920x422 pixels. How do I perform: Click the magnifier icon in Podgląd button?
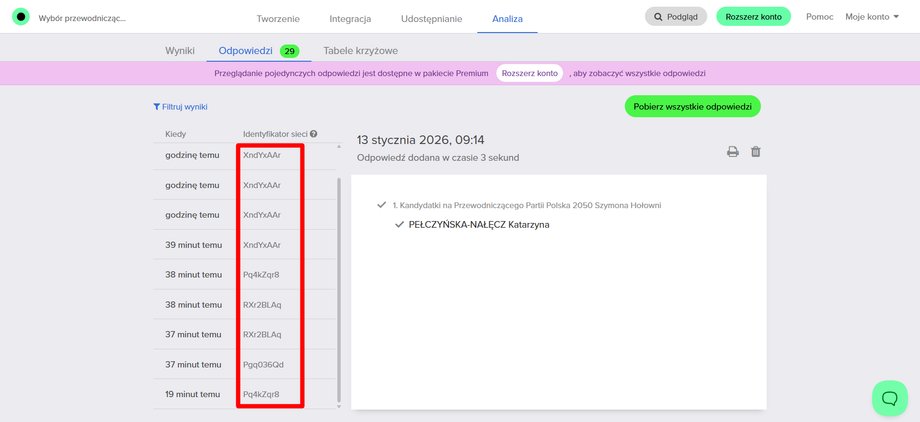pyautogui.click(x=658, y=17)
